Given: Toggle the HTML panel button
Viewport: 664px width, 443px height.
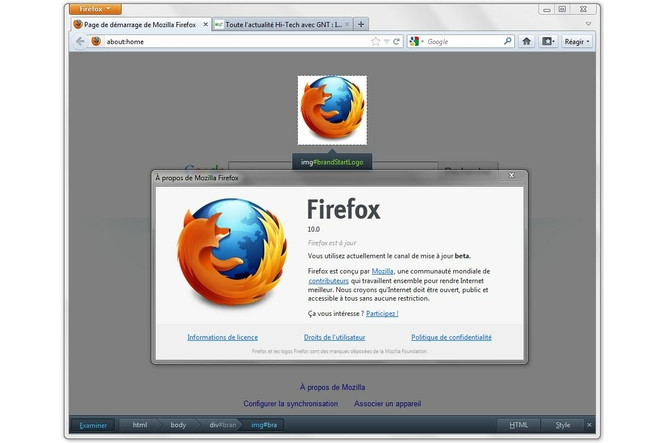Looking at the screenshot, I should pyautogui.click(x=518, y=425).
